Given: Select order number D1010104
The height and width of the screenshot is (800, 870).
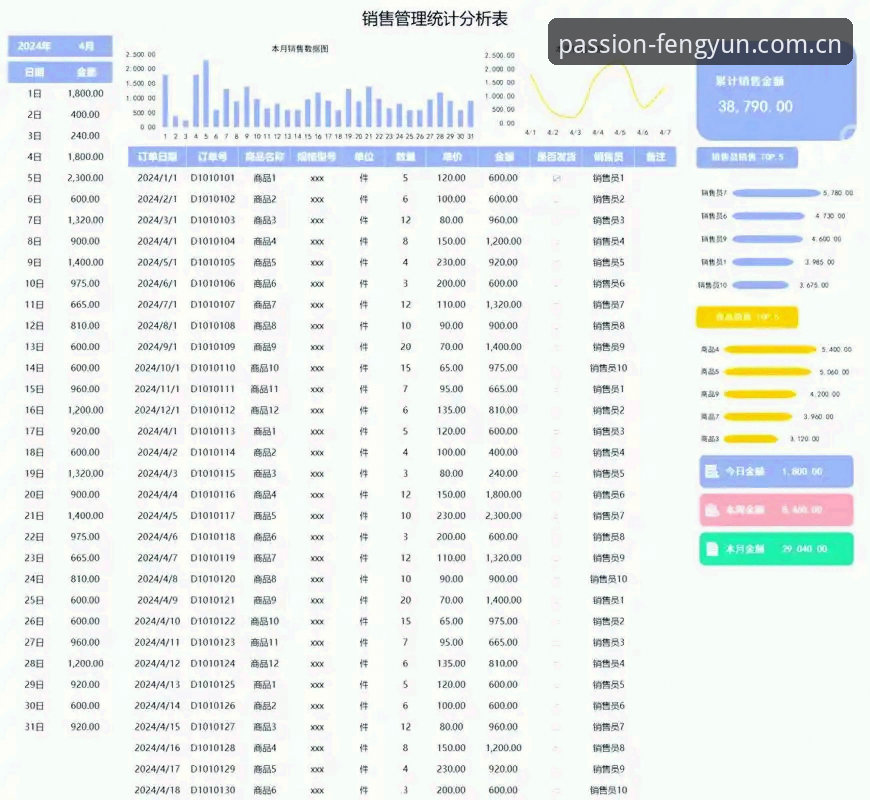Looking at the screenshot, I should point(213,241).
